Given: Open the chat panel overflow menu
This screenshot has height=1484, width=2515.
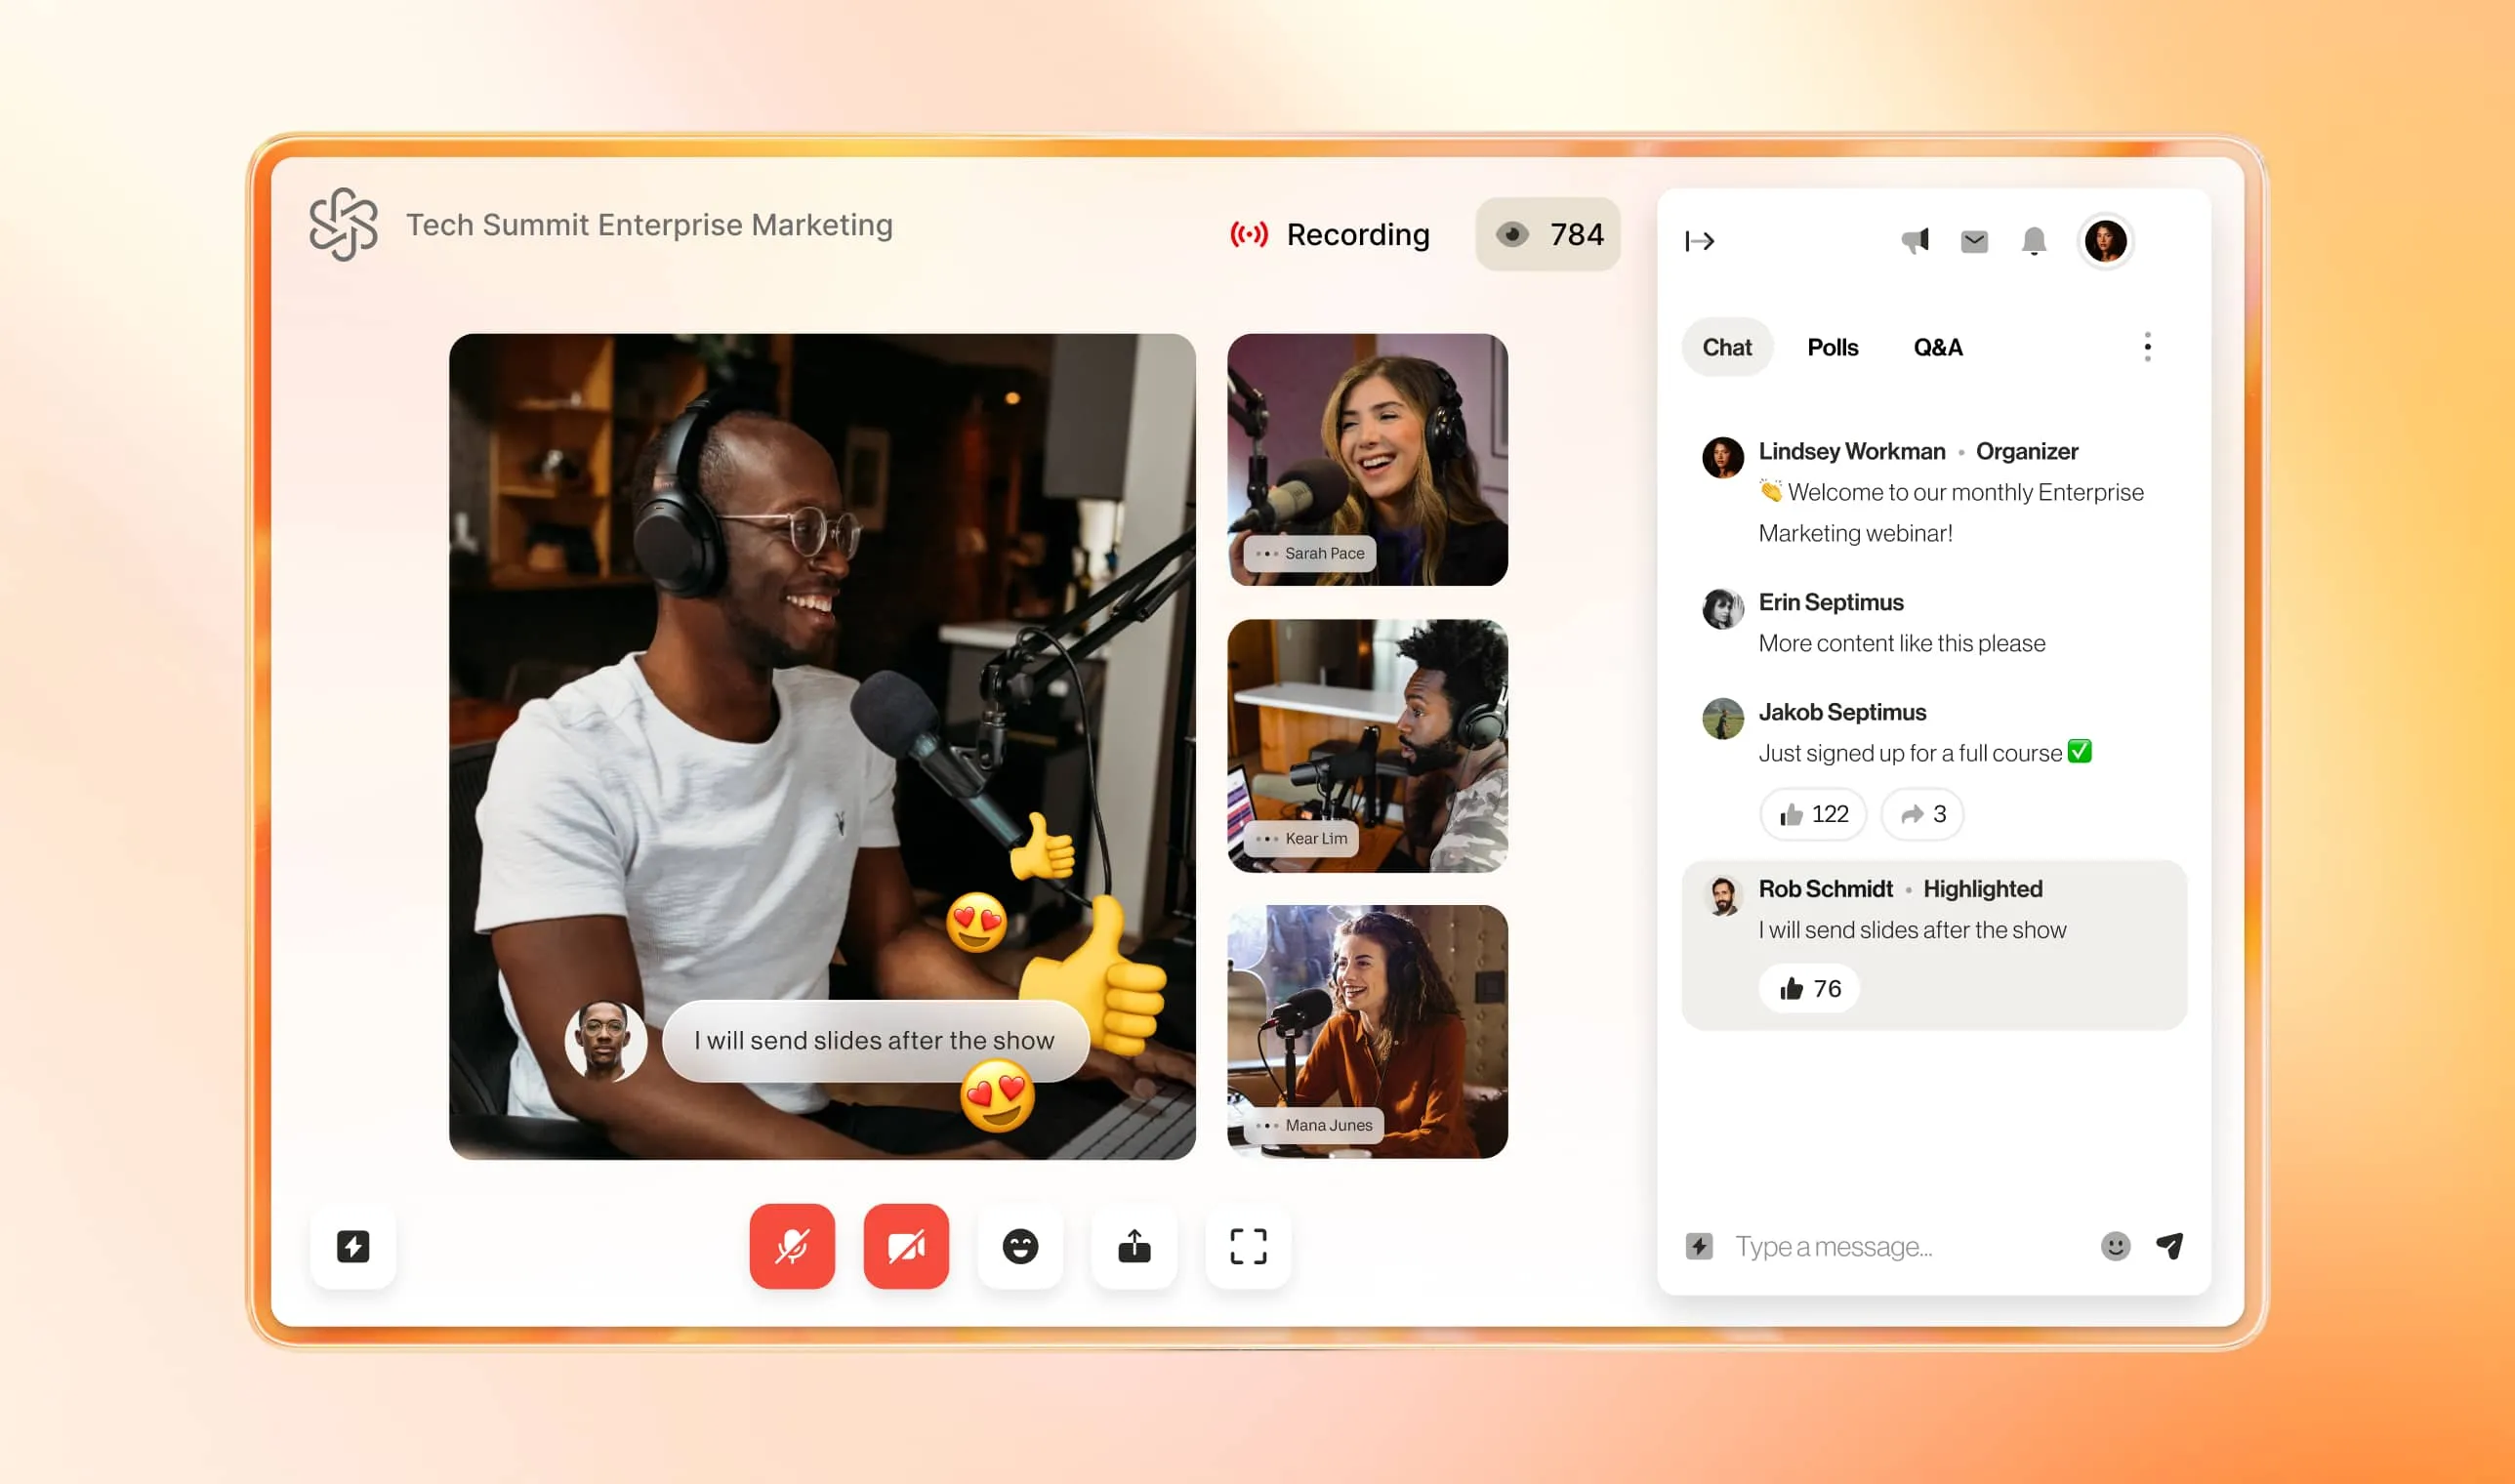Looking at the screenshot, I should pyautogui.click(x=2146, y=347).
